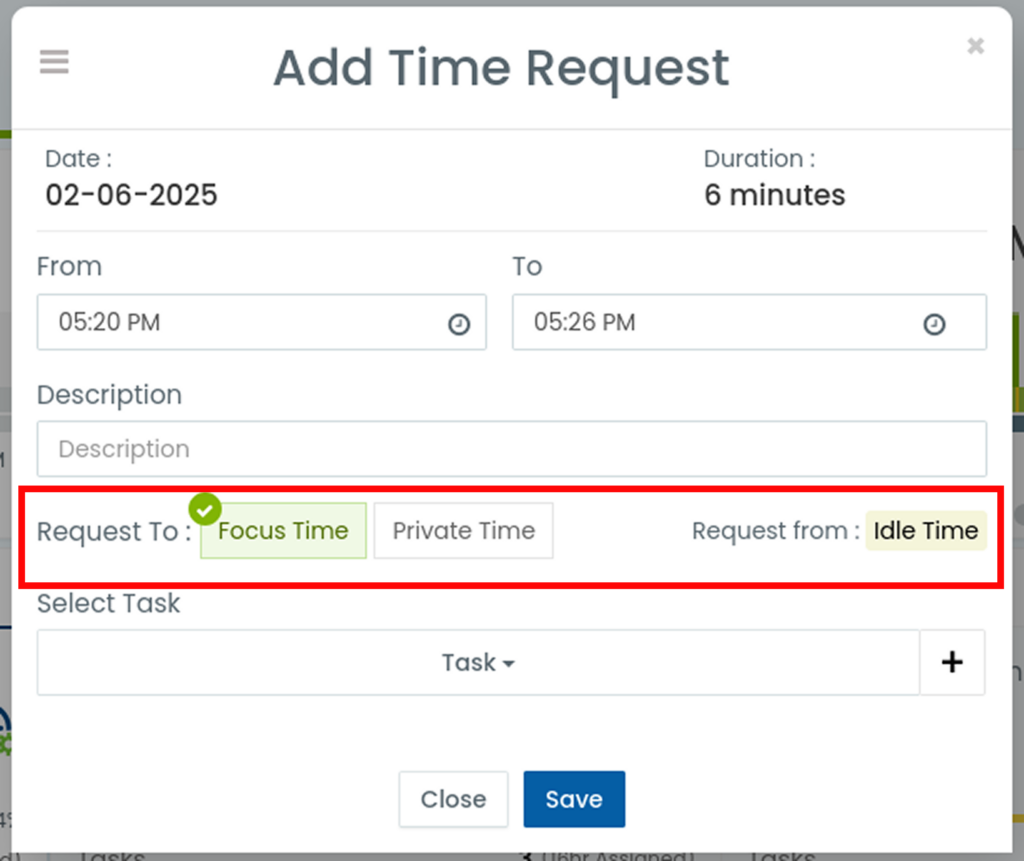Viewport: 1024px width, 861px height.
Task: Click the 6 minutes duration text
Action: click(x=775, y=195)
